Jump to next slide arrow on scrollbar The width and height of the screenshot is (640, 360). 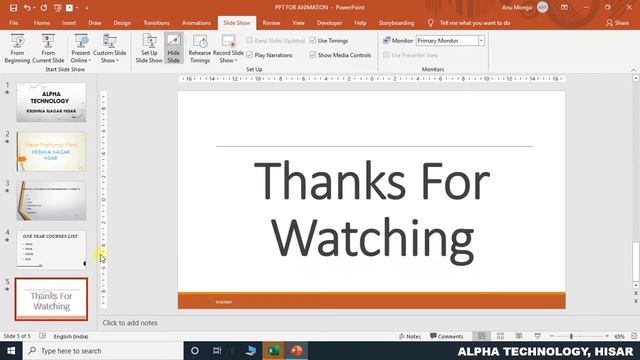(x=636, y=301)
